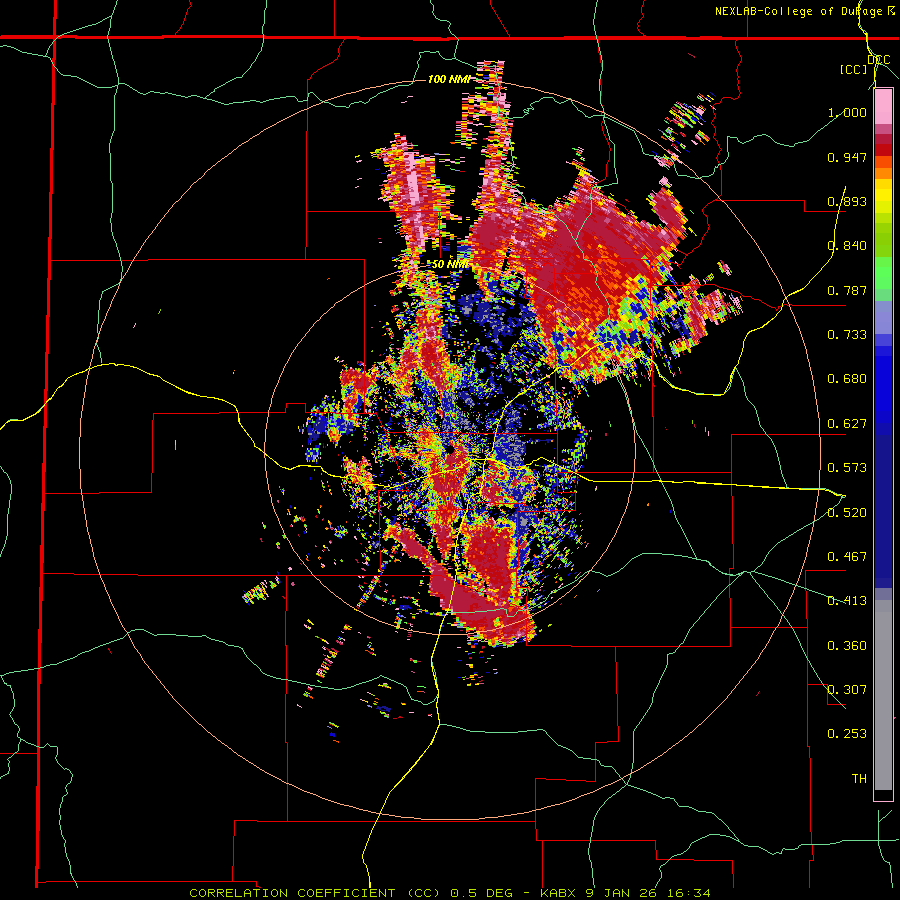
Task: Click the 100 NMI range ring label
Action: pos(449,79)
